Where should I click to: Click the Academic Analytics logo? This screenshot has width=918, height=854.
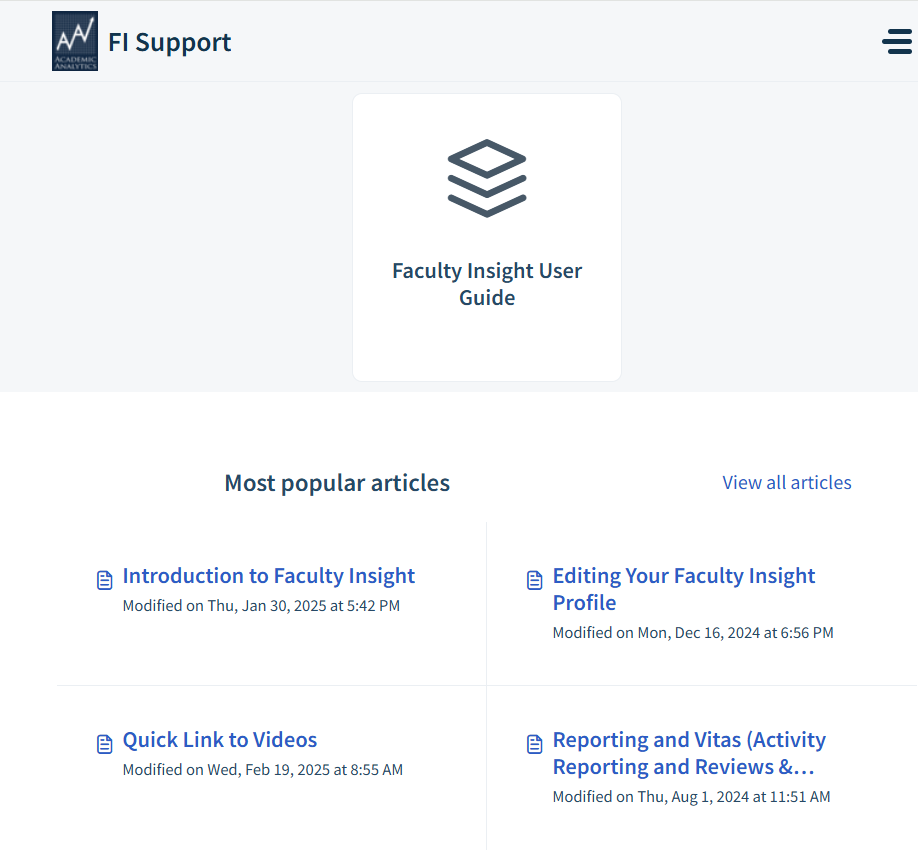(x=75, y=41)
